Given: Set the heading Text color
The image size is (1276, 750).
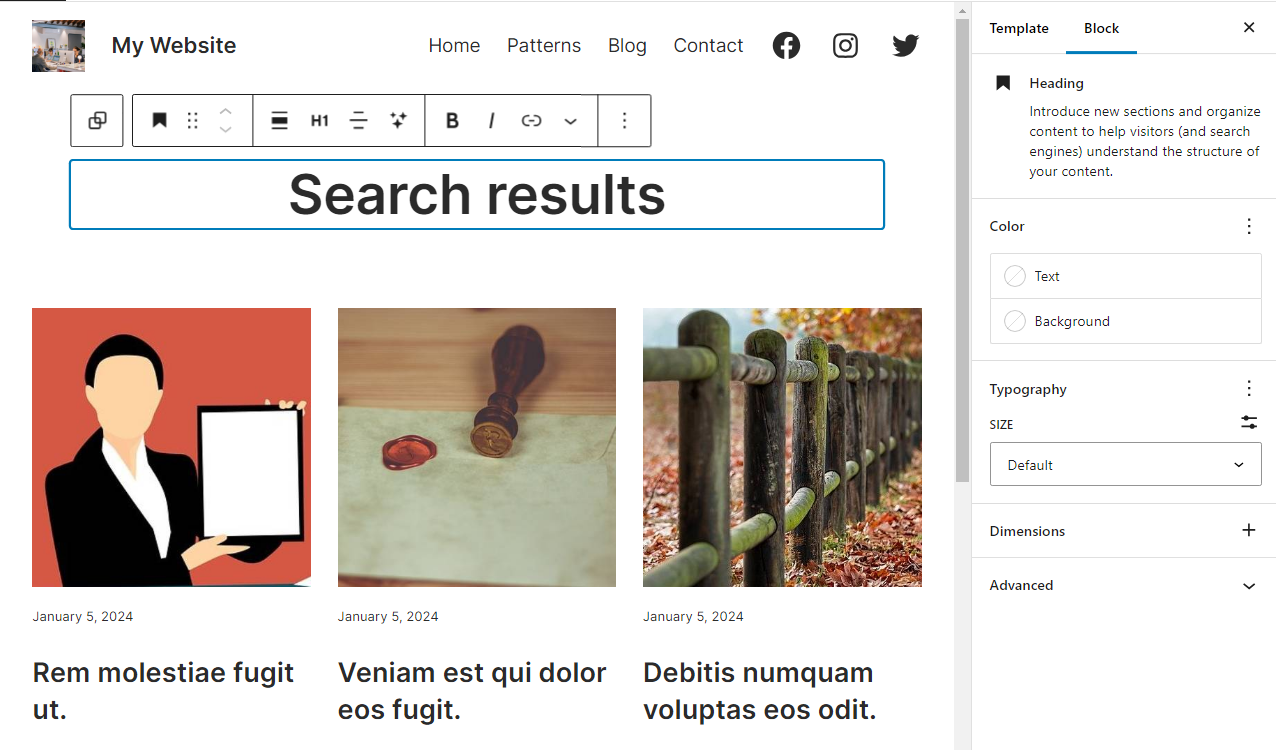Looking at the screenshot, I should click(1047, 276).
